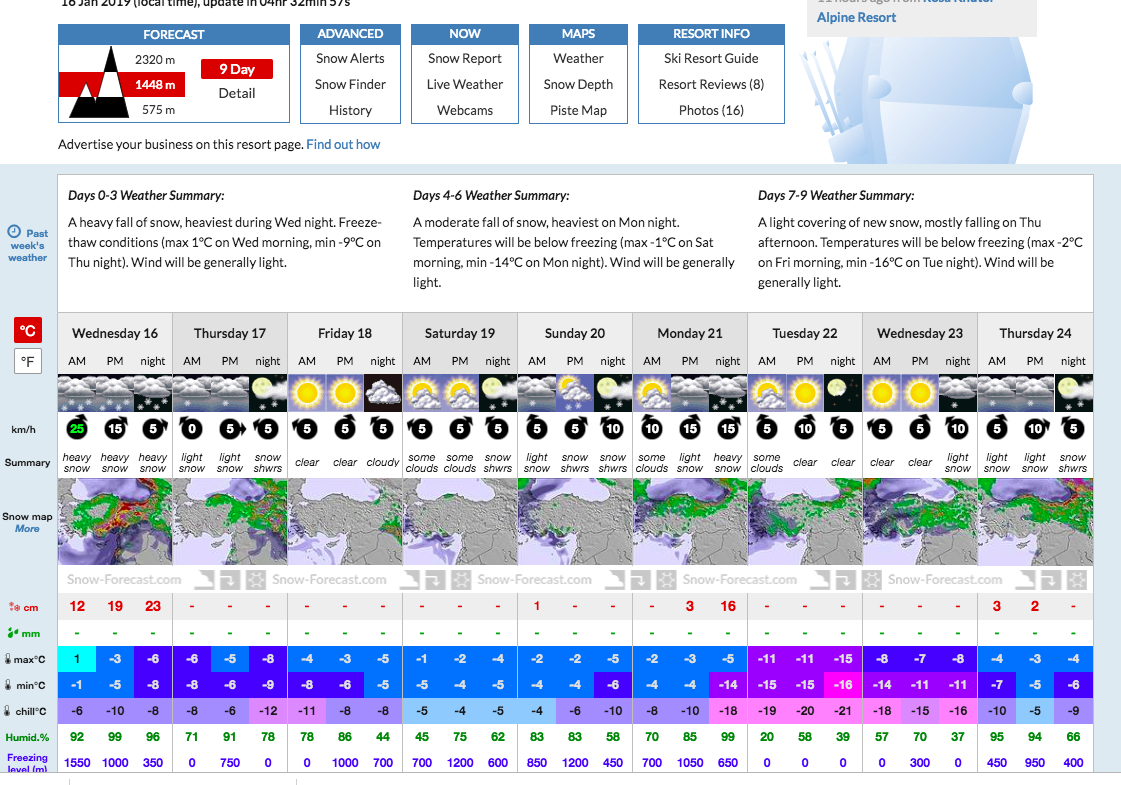This screenshot has width=1121, height=785.
Task: Switch temperature units to °F
Action: (x=28, y=361)
